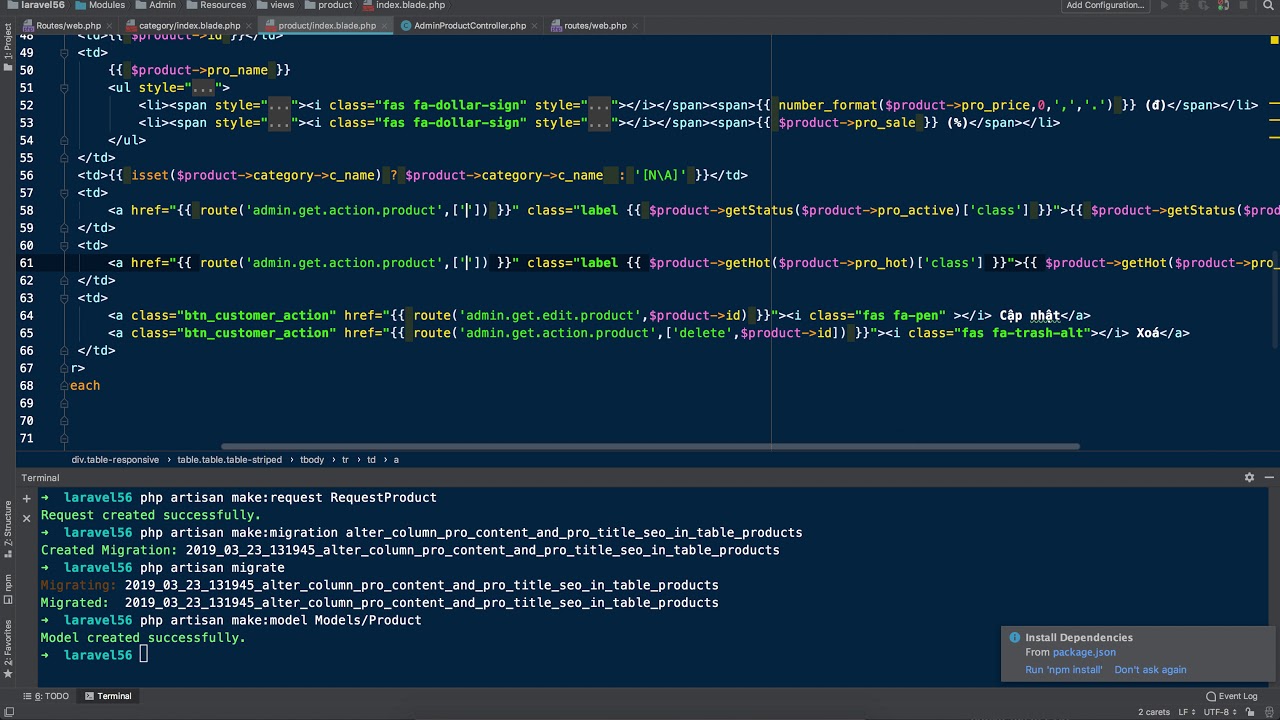The height and width of the screenshot is (720, 1280).
Task: Open the Favorites tool window
Action: (x=8, y=648)
